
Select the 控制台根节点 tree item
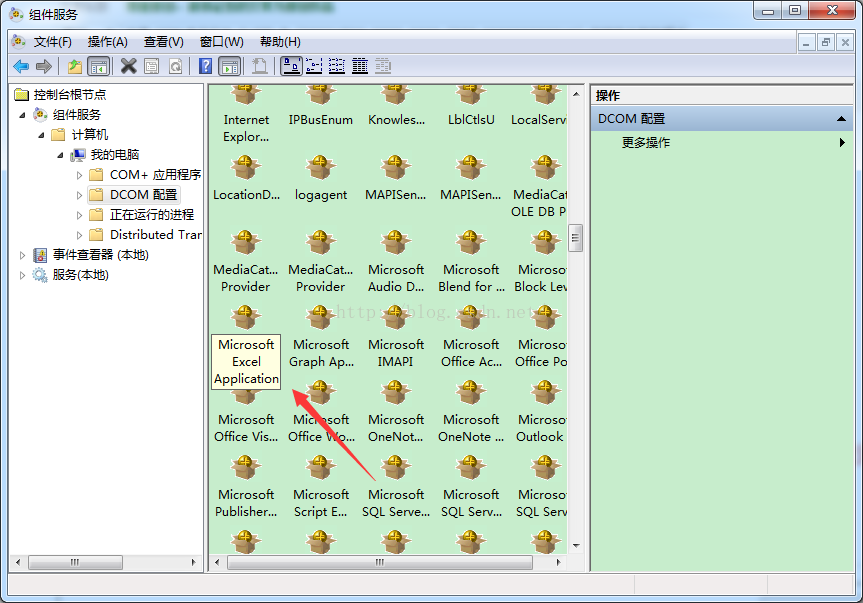[x=61, y=95]
